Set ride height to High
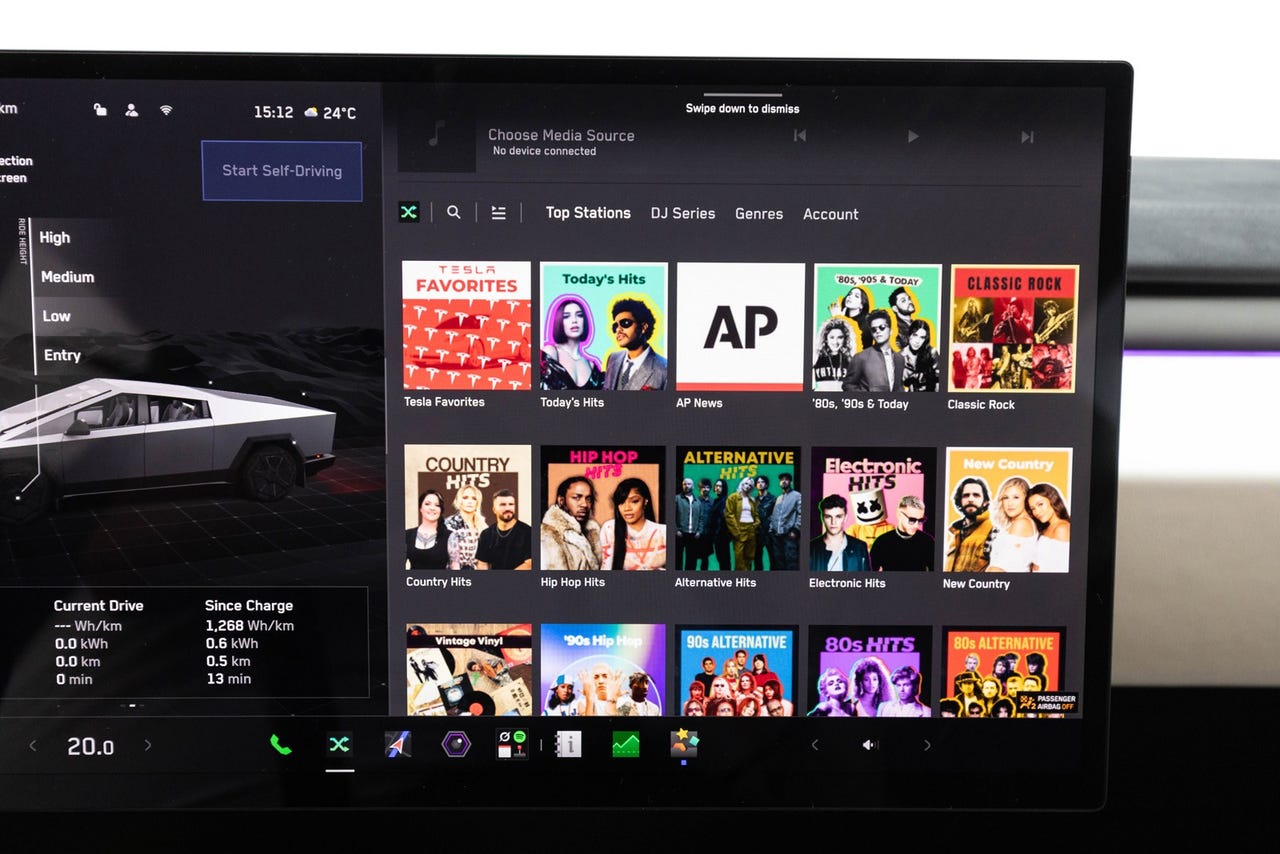The image size is (1280, 854). (x=55, y=238)
